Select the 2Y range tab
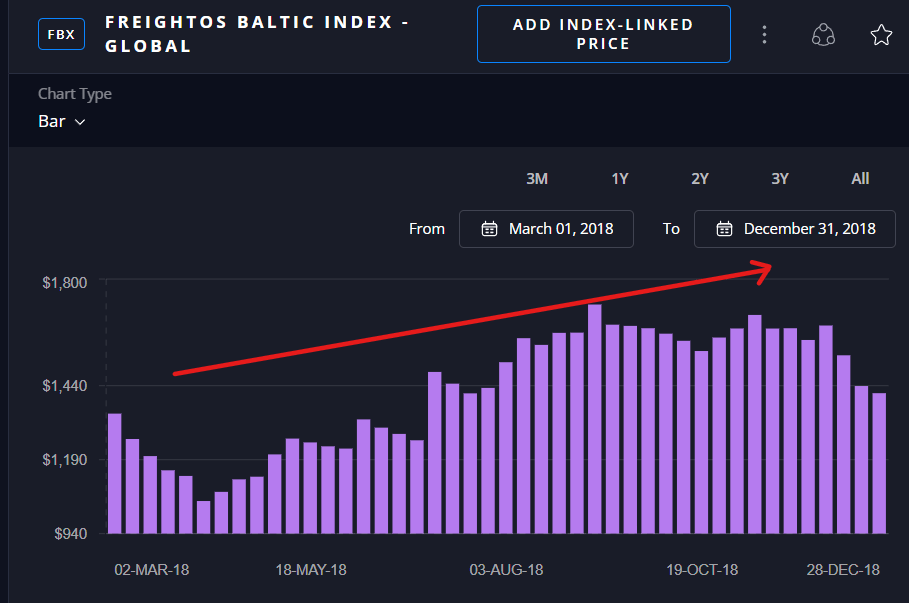The width and height of the screenshot is (909, 603). tap(699, 178)
